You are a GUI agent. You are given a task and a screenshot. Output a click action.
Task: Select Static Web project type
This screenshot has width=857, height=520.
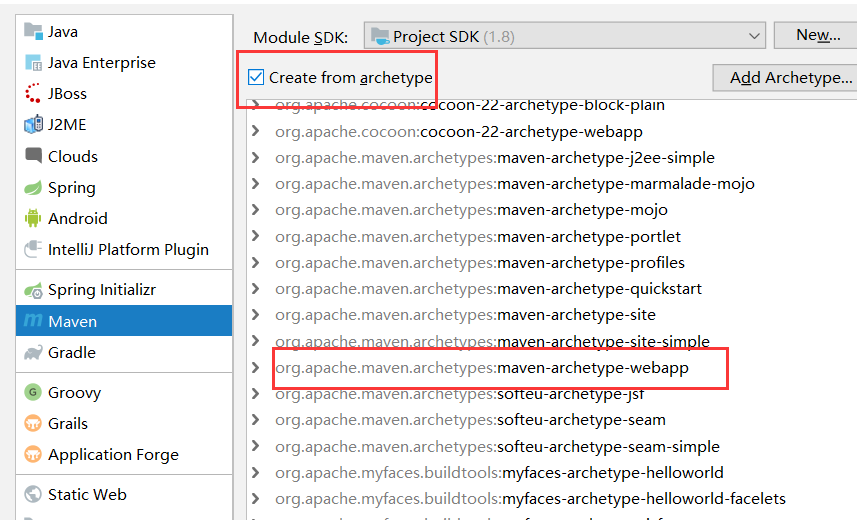click(x=124, y=494)
